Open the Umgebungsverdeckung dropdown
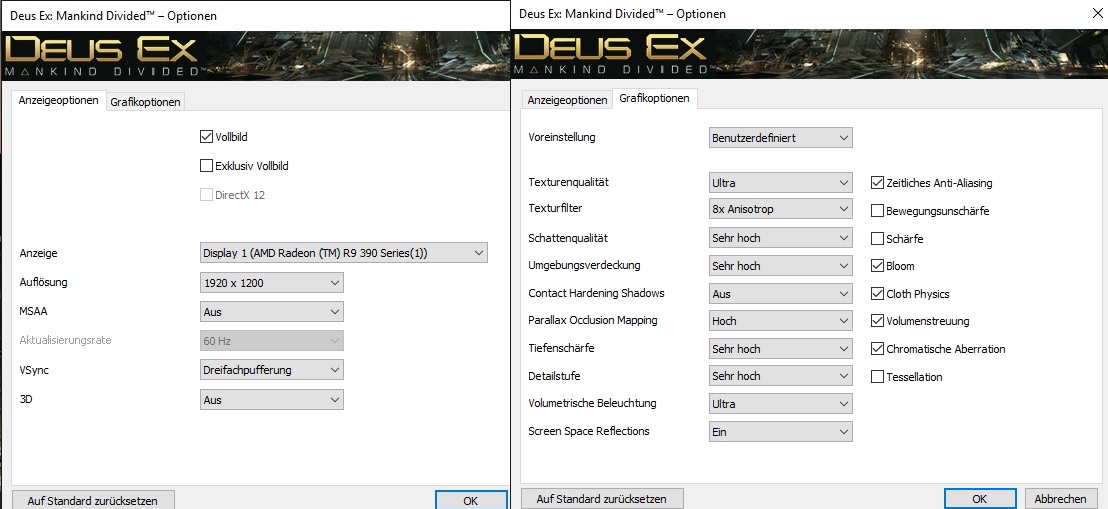 click(x=781, y=266)
